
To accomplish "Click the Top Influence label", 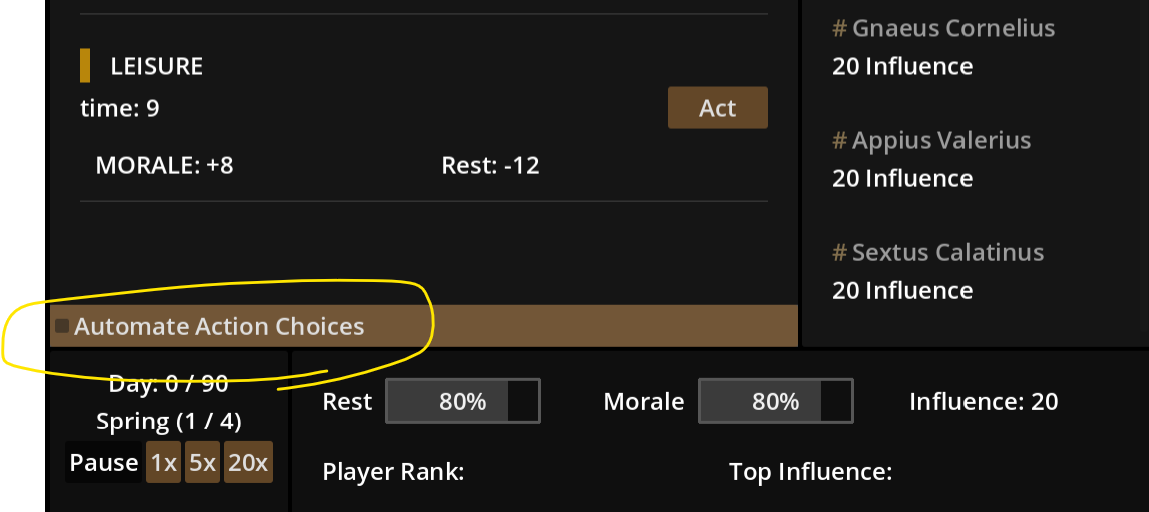I will pyautogui.click(x=810, y=472).
